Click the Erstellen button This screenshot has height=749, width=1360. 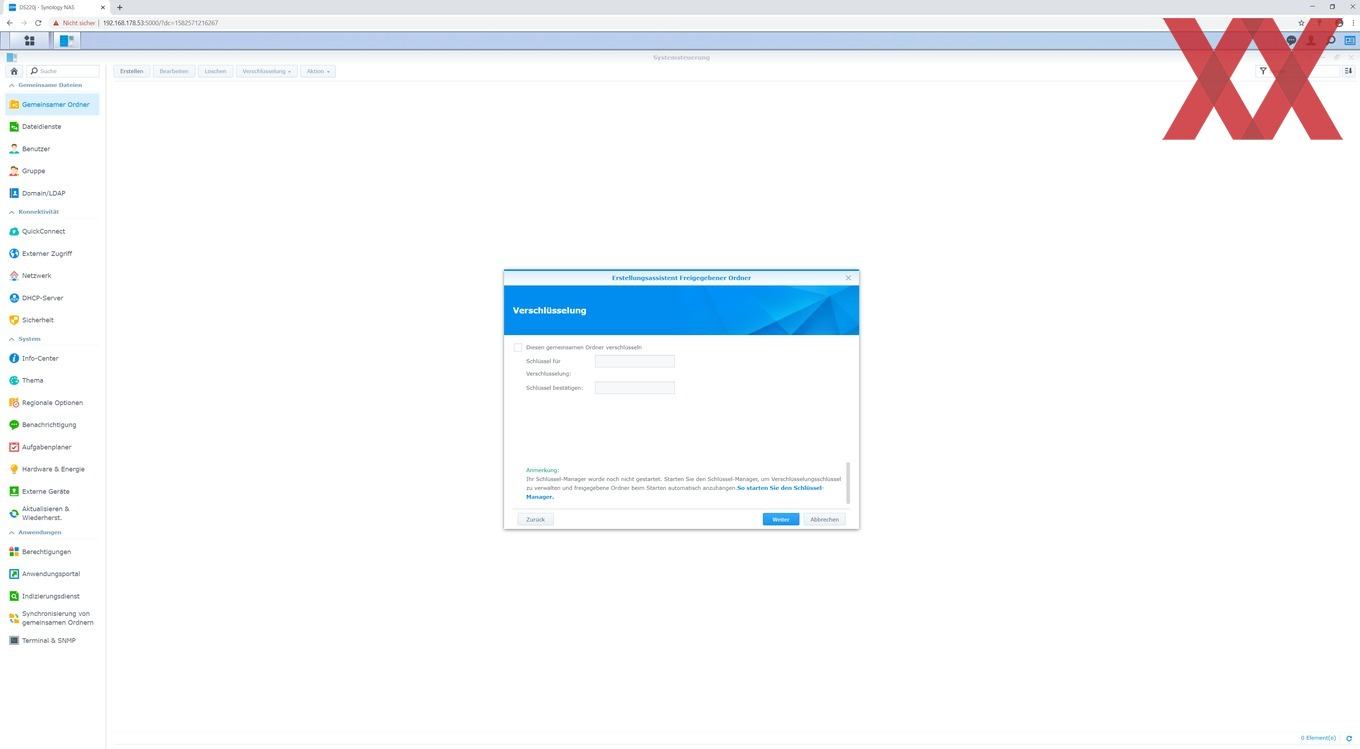(131, 71)
